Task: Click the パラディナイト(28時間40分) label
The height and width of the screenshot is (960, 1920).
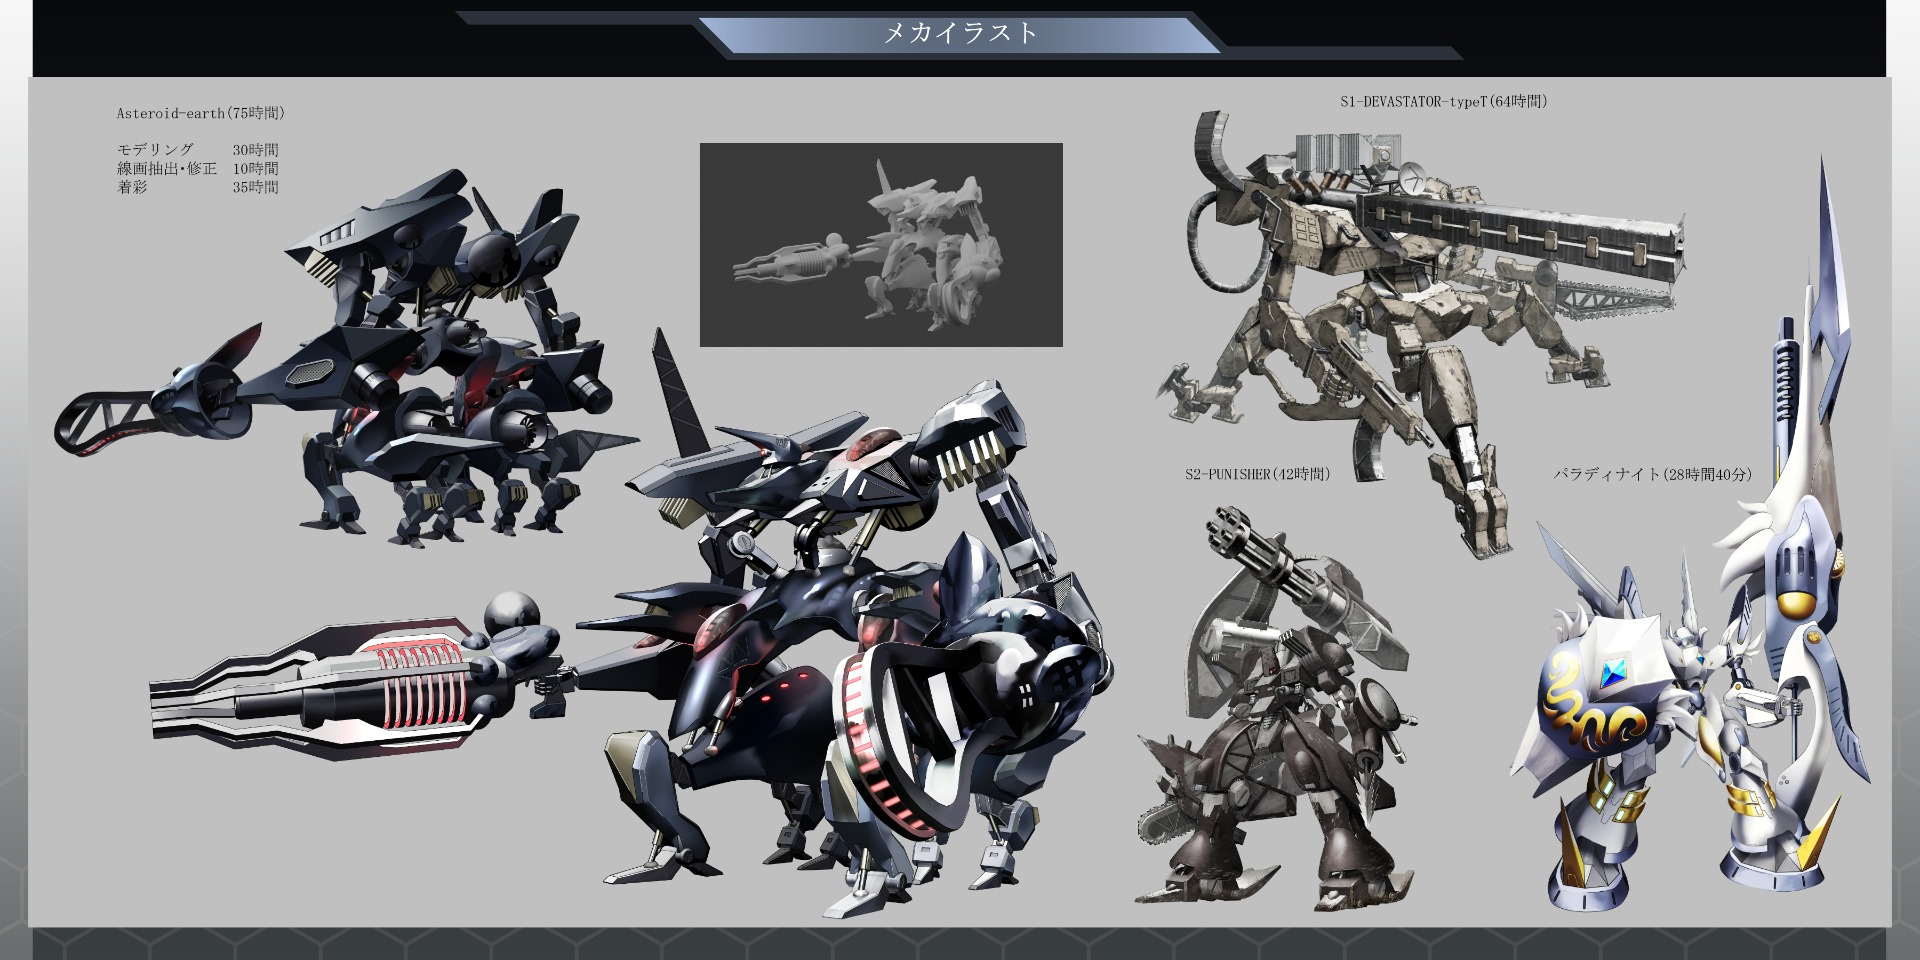Action: [1652, 474]
